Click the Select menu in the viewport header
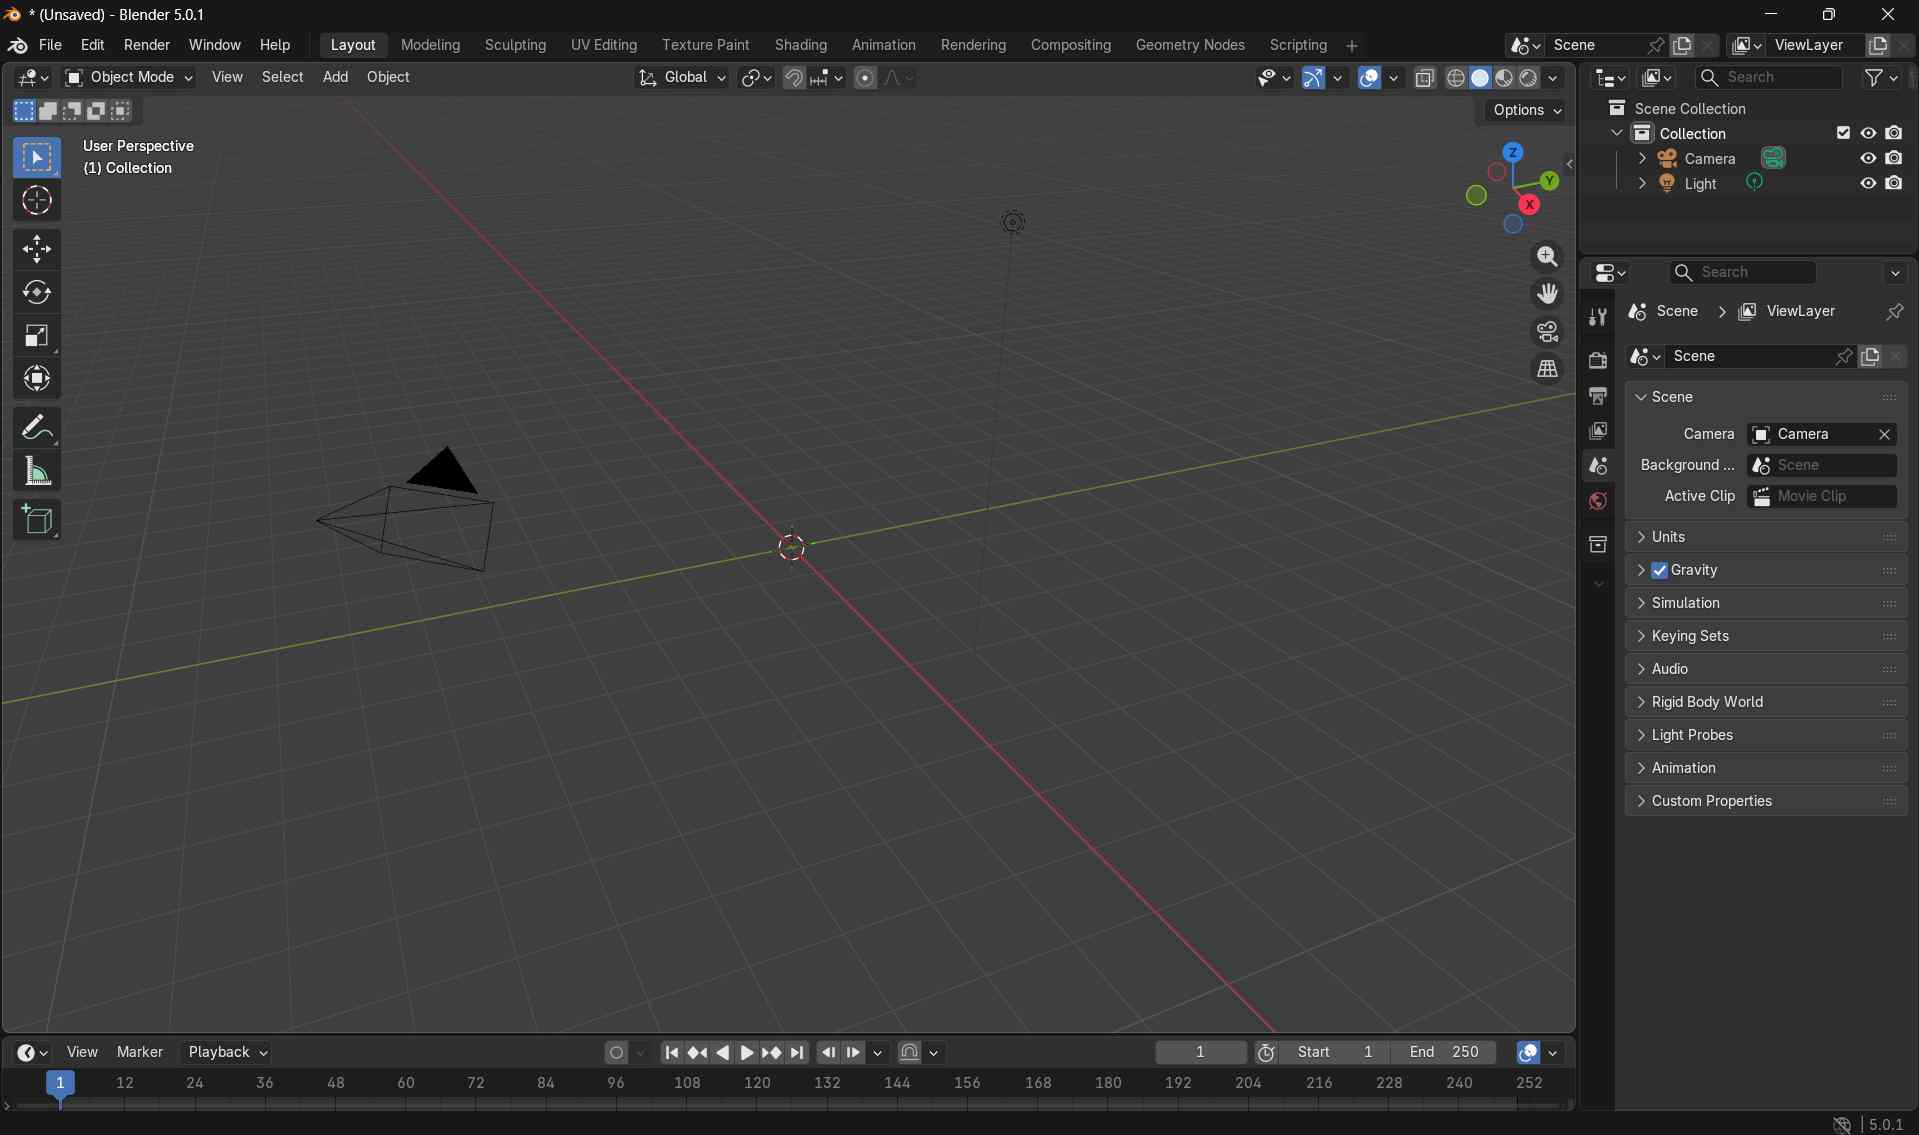 click(283, 77)
